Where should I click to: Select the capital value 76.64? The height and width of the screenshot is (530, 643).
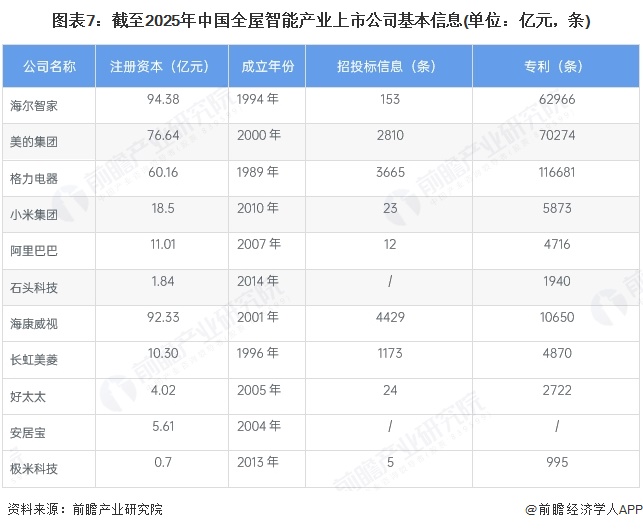tap(163, 135)
